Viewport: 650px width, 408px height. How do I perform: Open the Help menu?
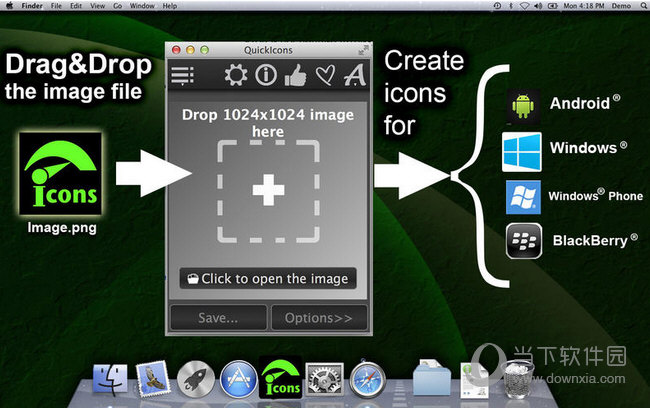tap(170, 6)
